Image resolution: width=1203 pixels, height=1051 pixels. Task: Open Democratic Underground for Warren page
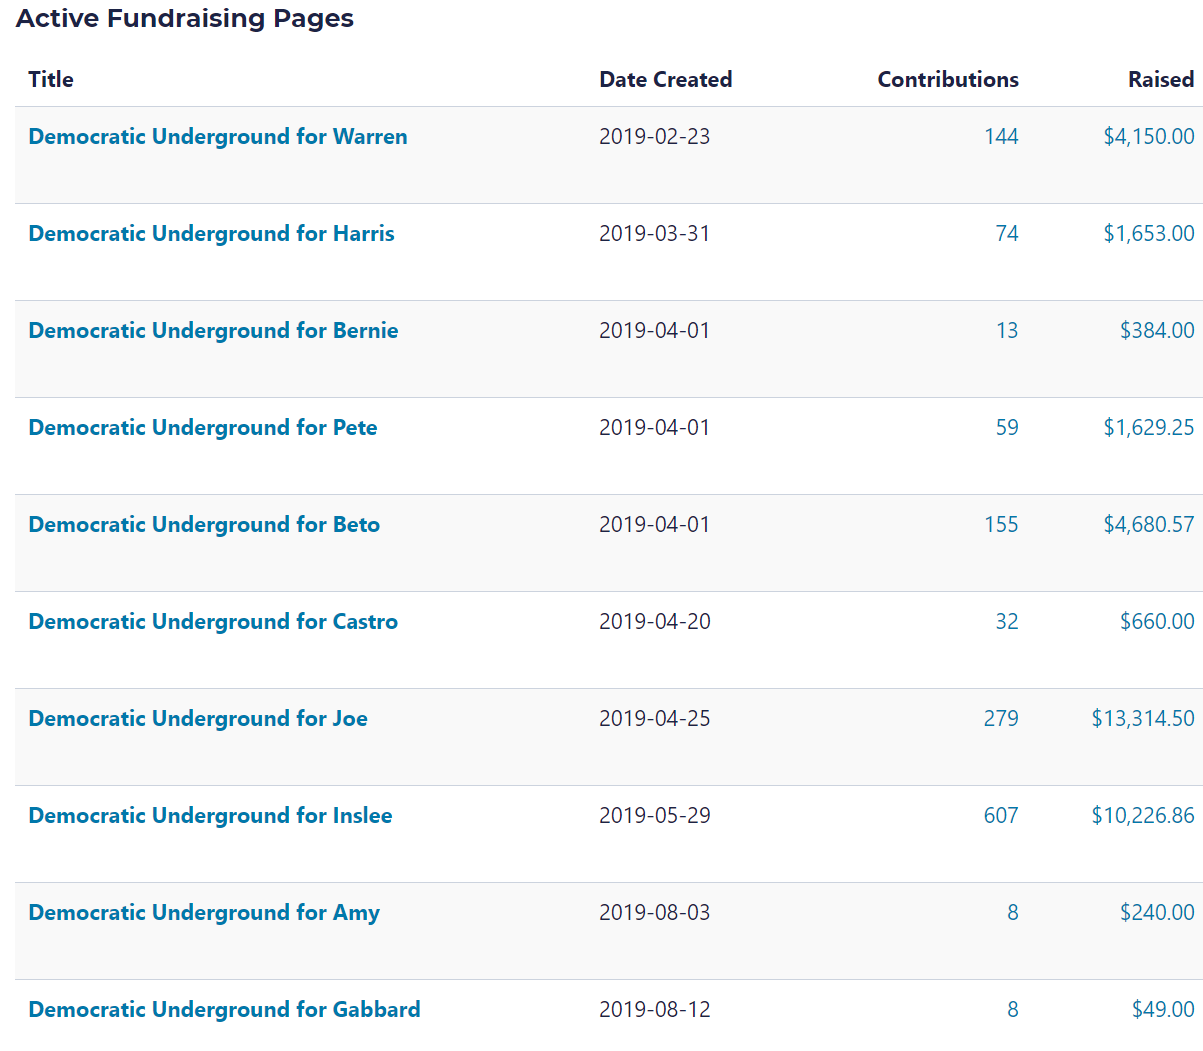[217, 137]
